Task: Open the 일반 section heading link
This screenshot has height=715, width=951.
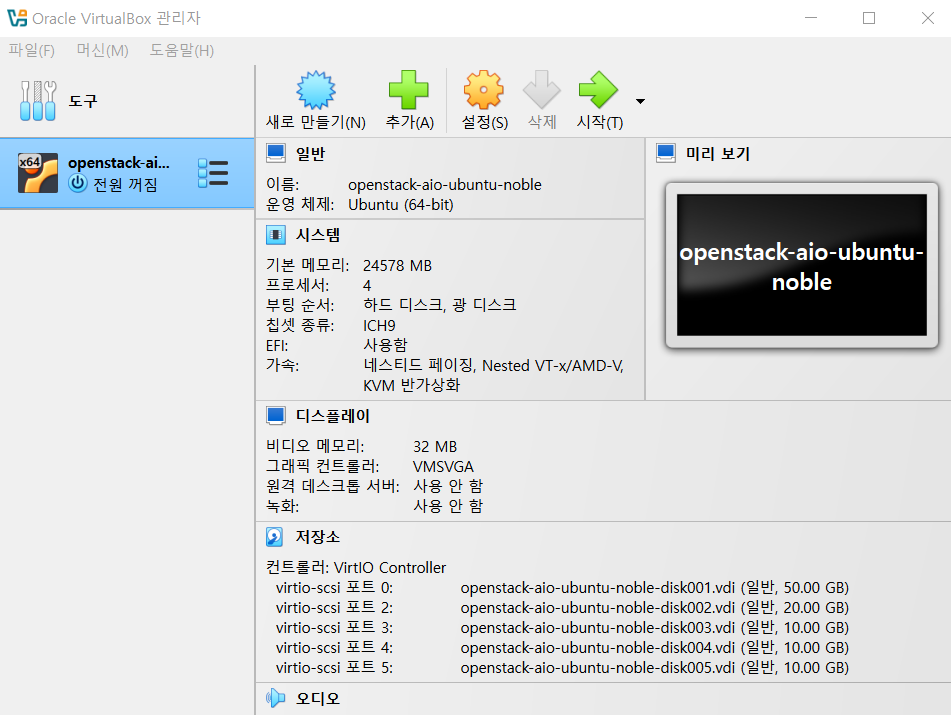Action: [311, 154]
